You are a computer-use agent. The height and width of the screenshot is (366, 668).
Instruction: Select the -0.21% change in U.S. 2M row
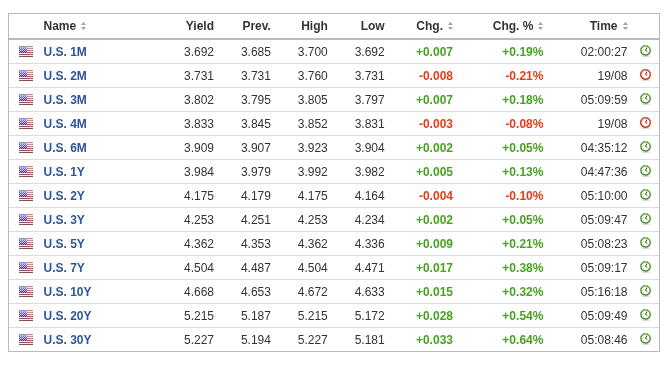coord(524,75)
